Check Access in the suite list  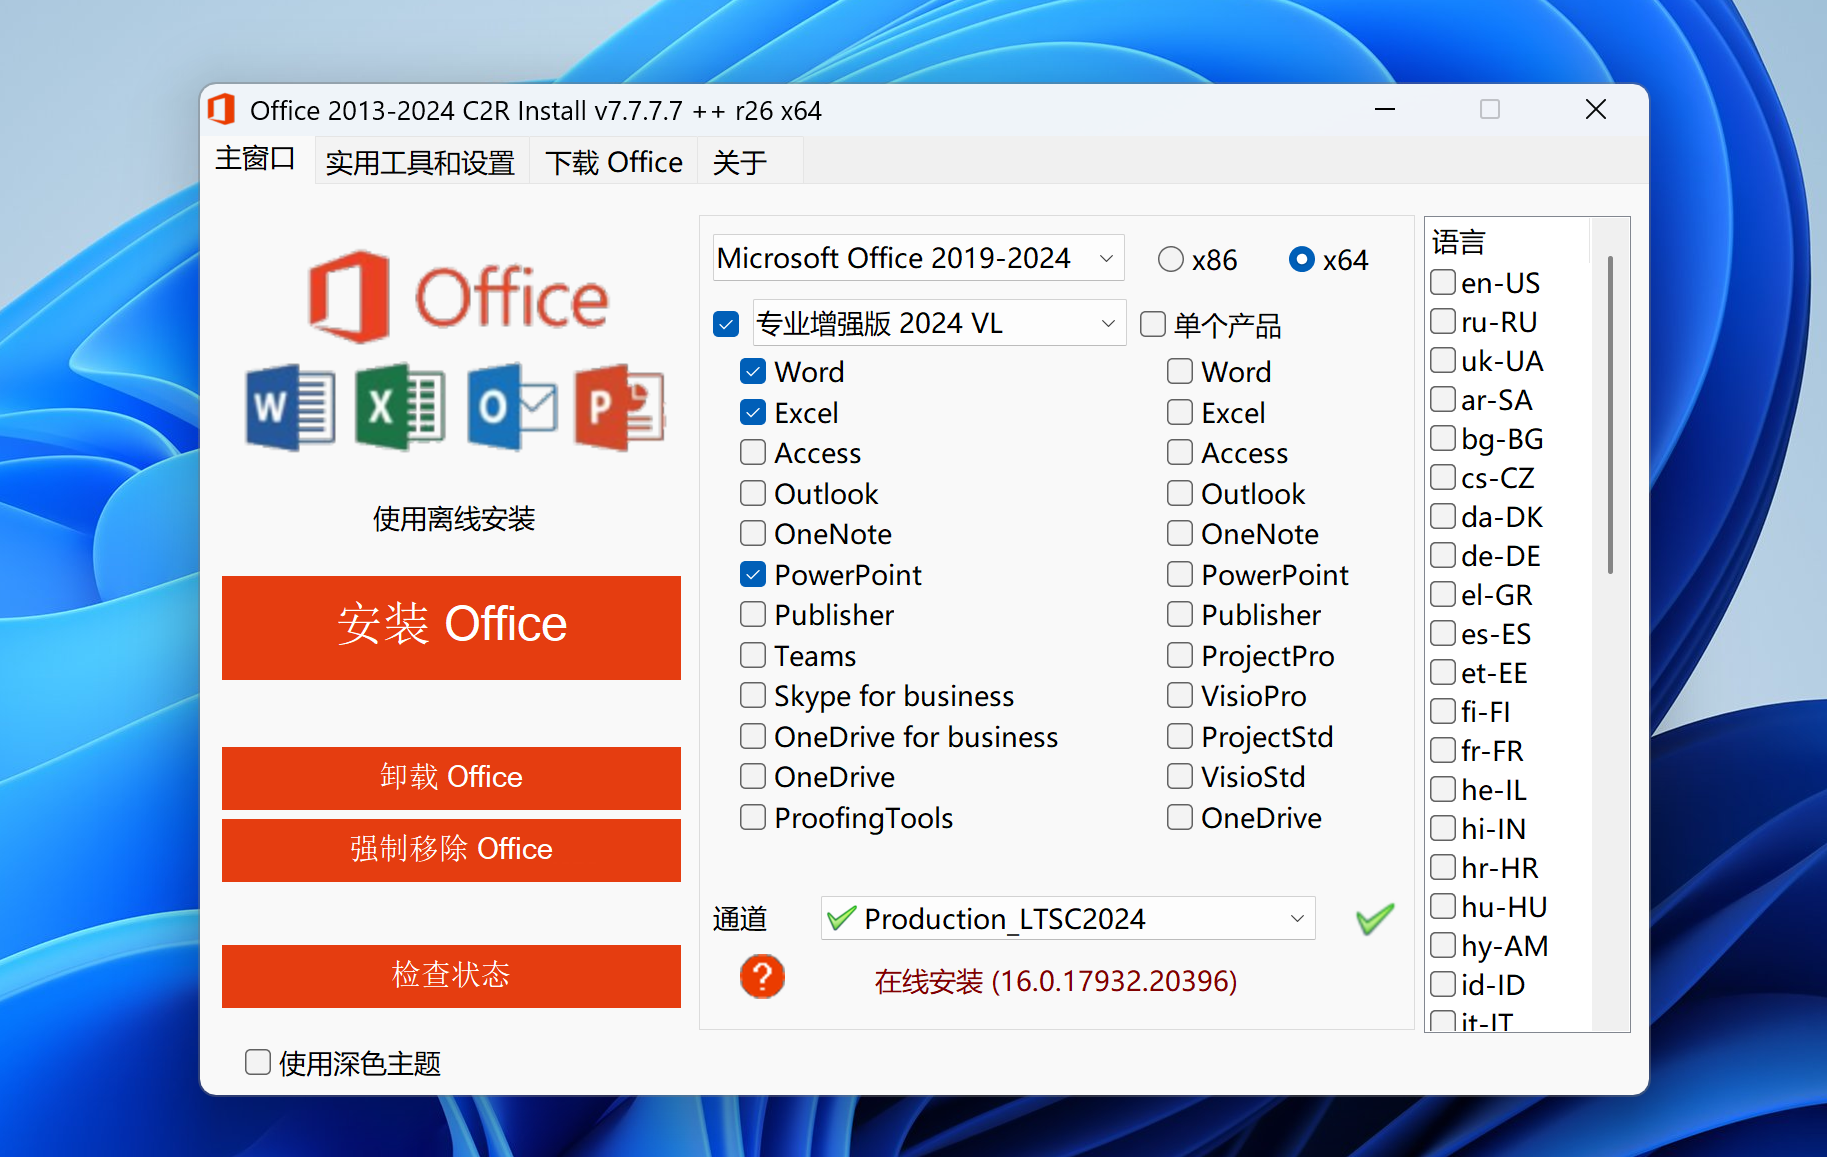click(x=753, y=452)
